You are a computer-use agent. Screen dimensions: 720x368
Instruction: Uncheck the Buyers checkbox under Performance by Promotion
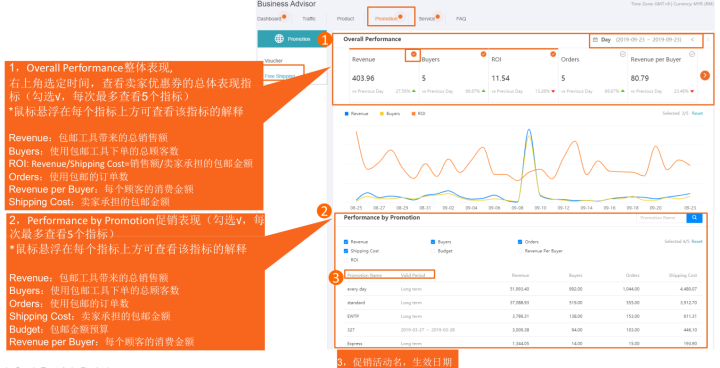point(433,242)
